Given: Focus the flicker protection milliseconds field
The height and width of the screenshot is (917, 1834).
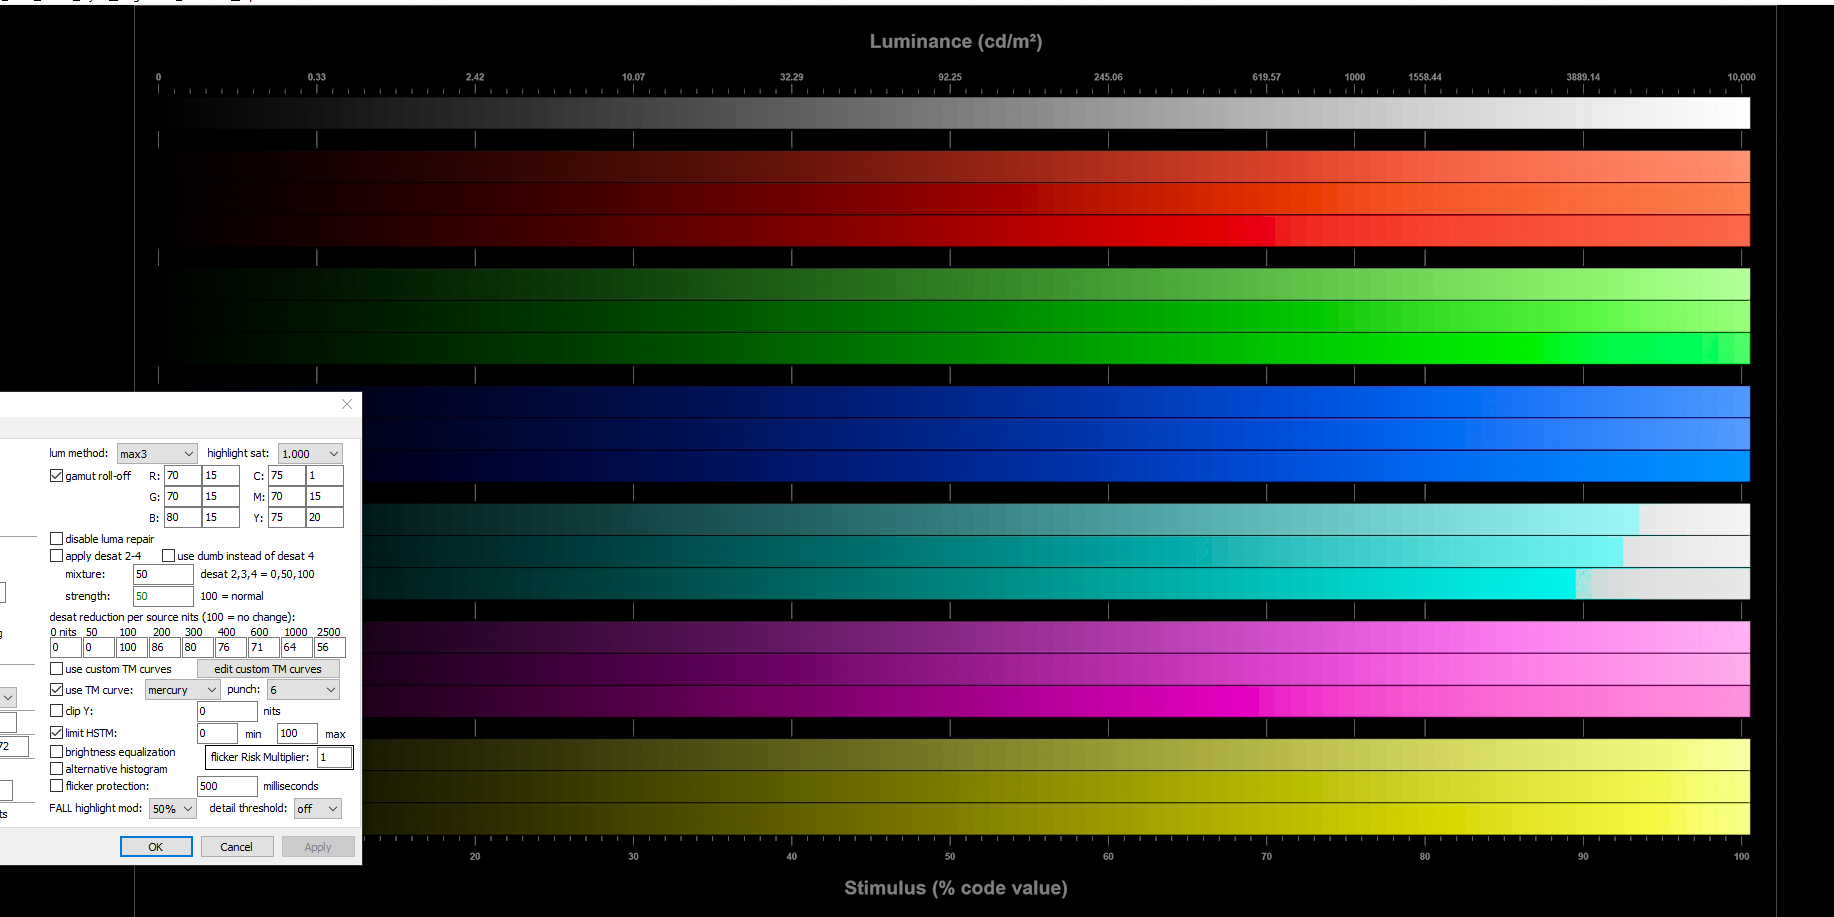Looking at the screenshot, I should pos(227,787).
